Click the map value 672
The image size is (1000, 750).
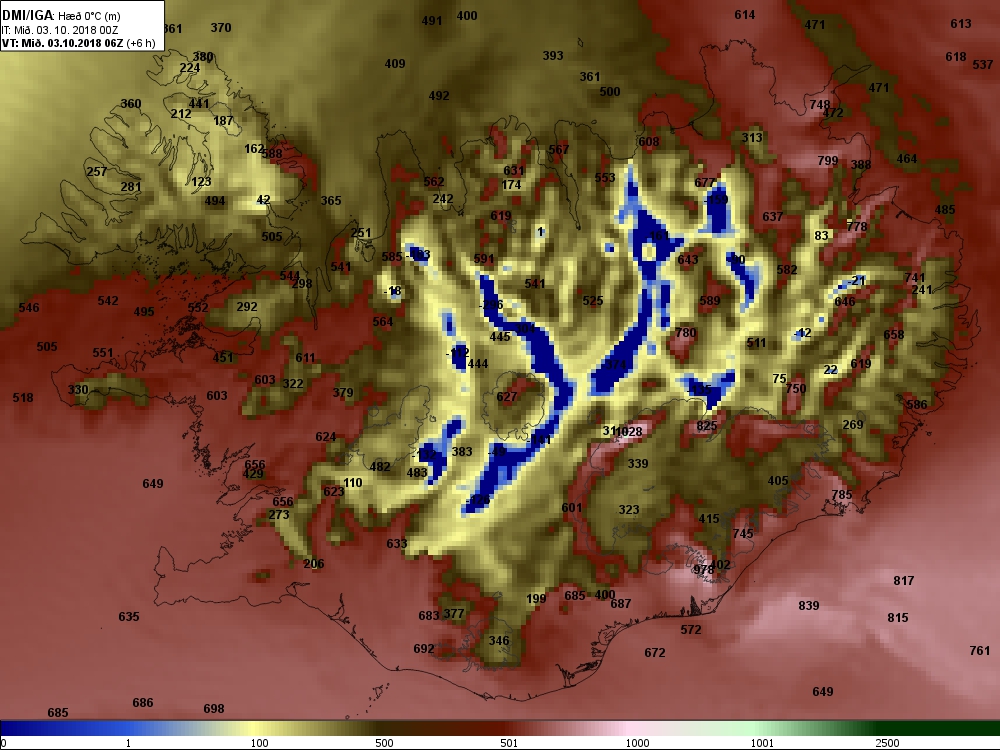pos(655,652)
